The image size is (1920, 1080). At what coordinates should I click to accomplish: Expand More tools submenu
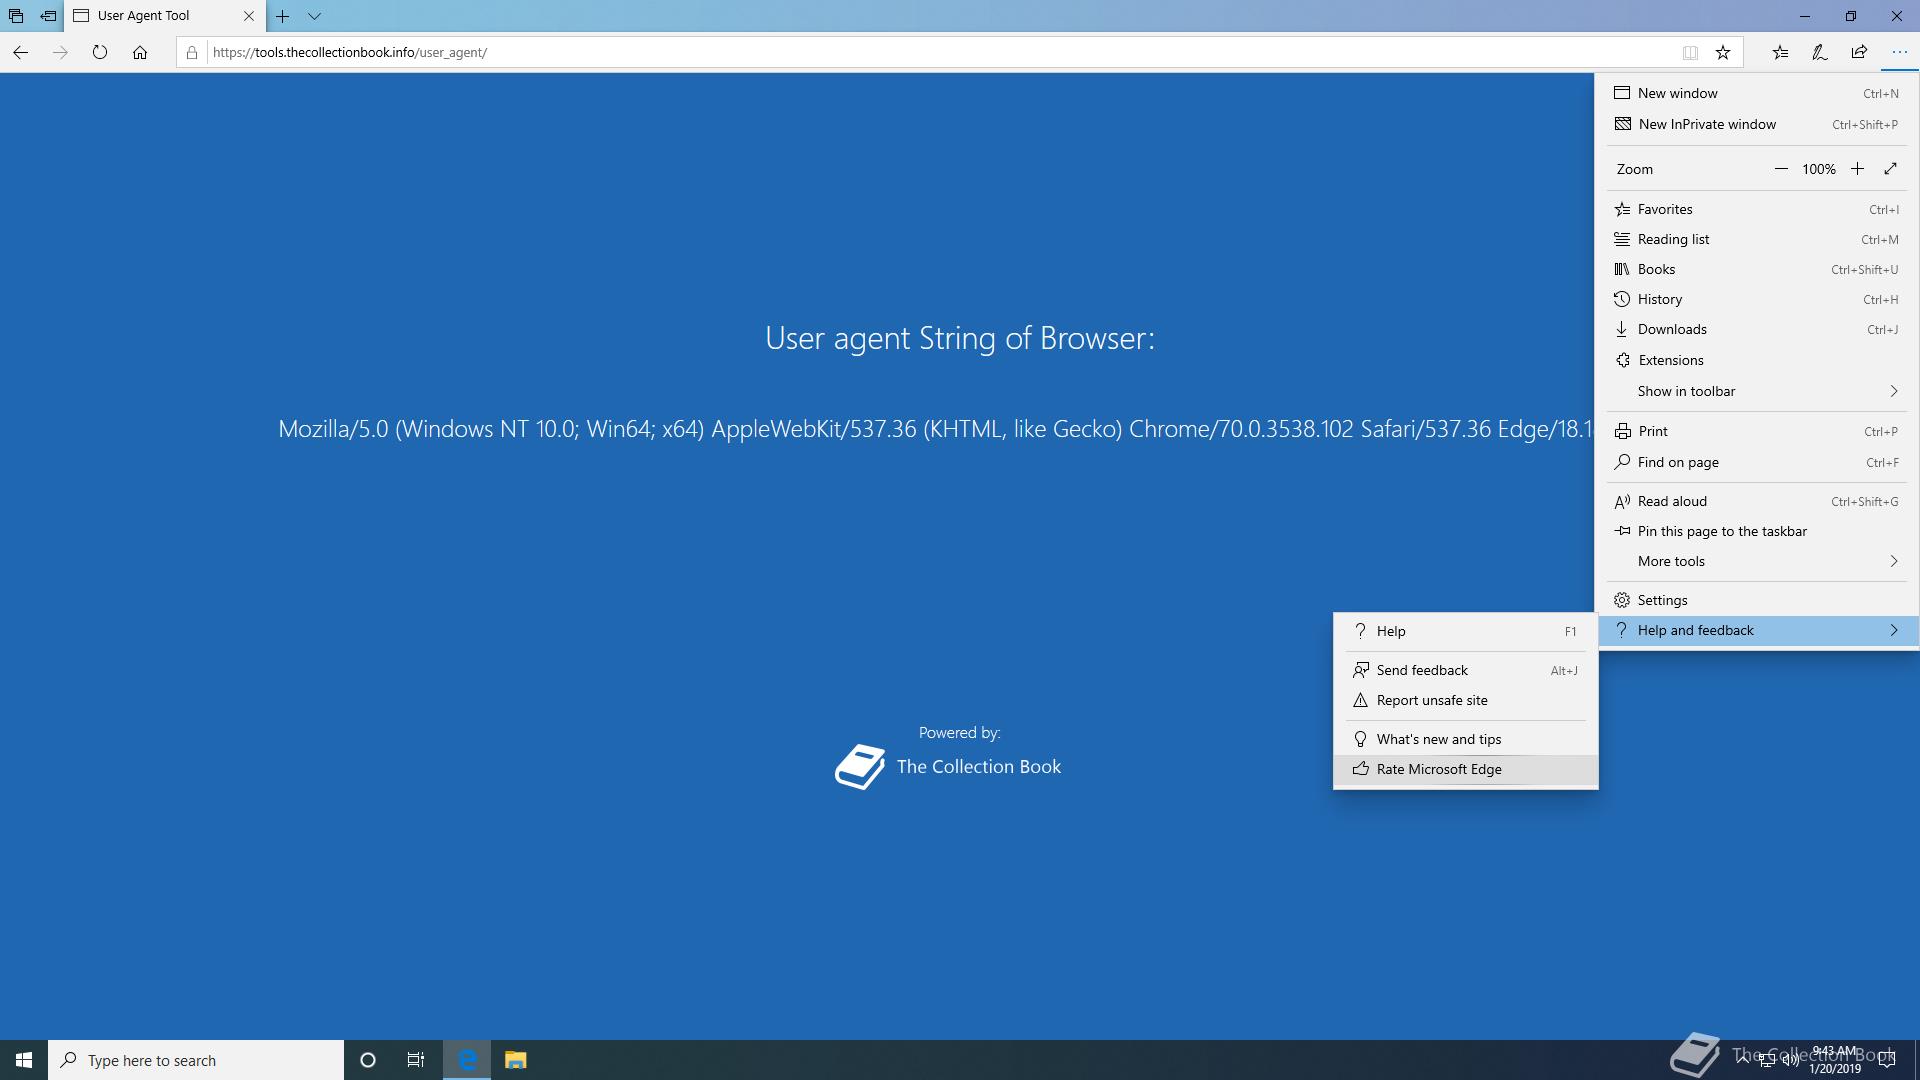(1757, 561)
